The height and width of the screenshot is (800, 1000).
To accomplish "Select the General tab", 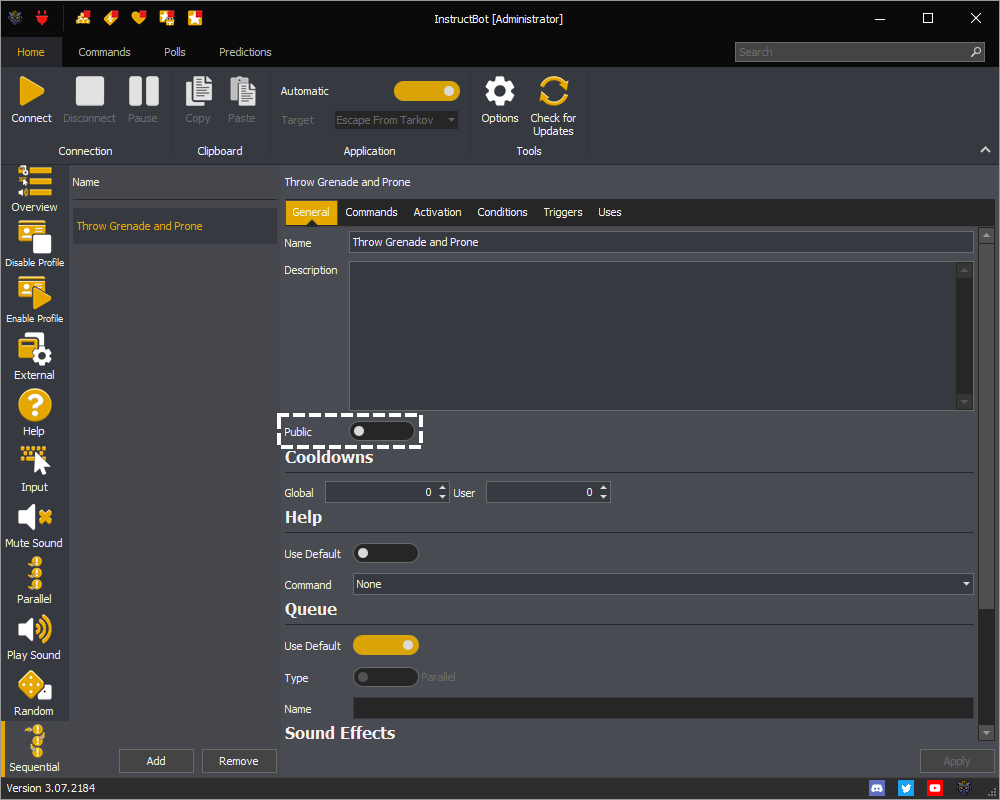I will tap(311, 212).
